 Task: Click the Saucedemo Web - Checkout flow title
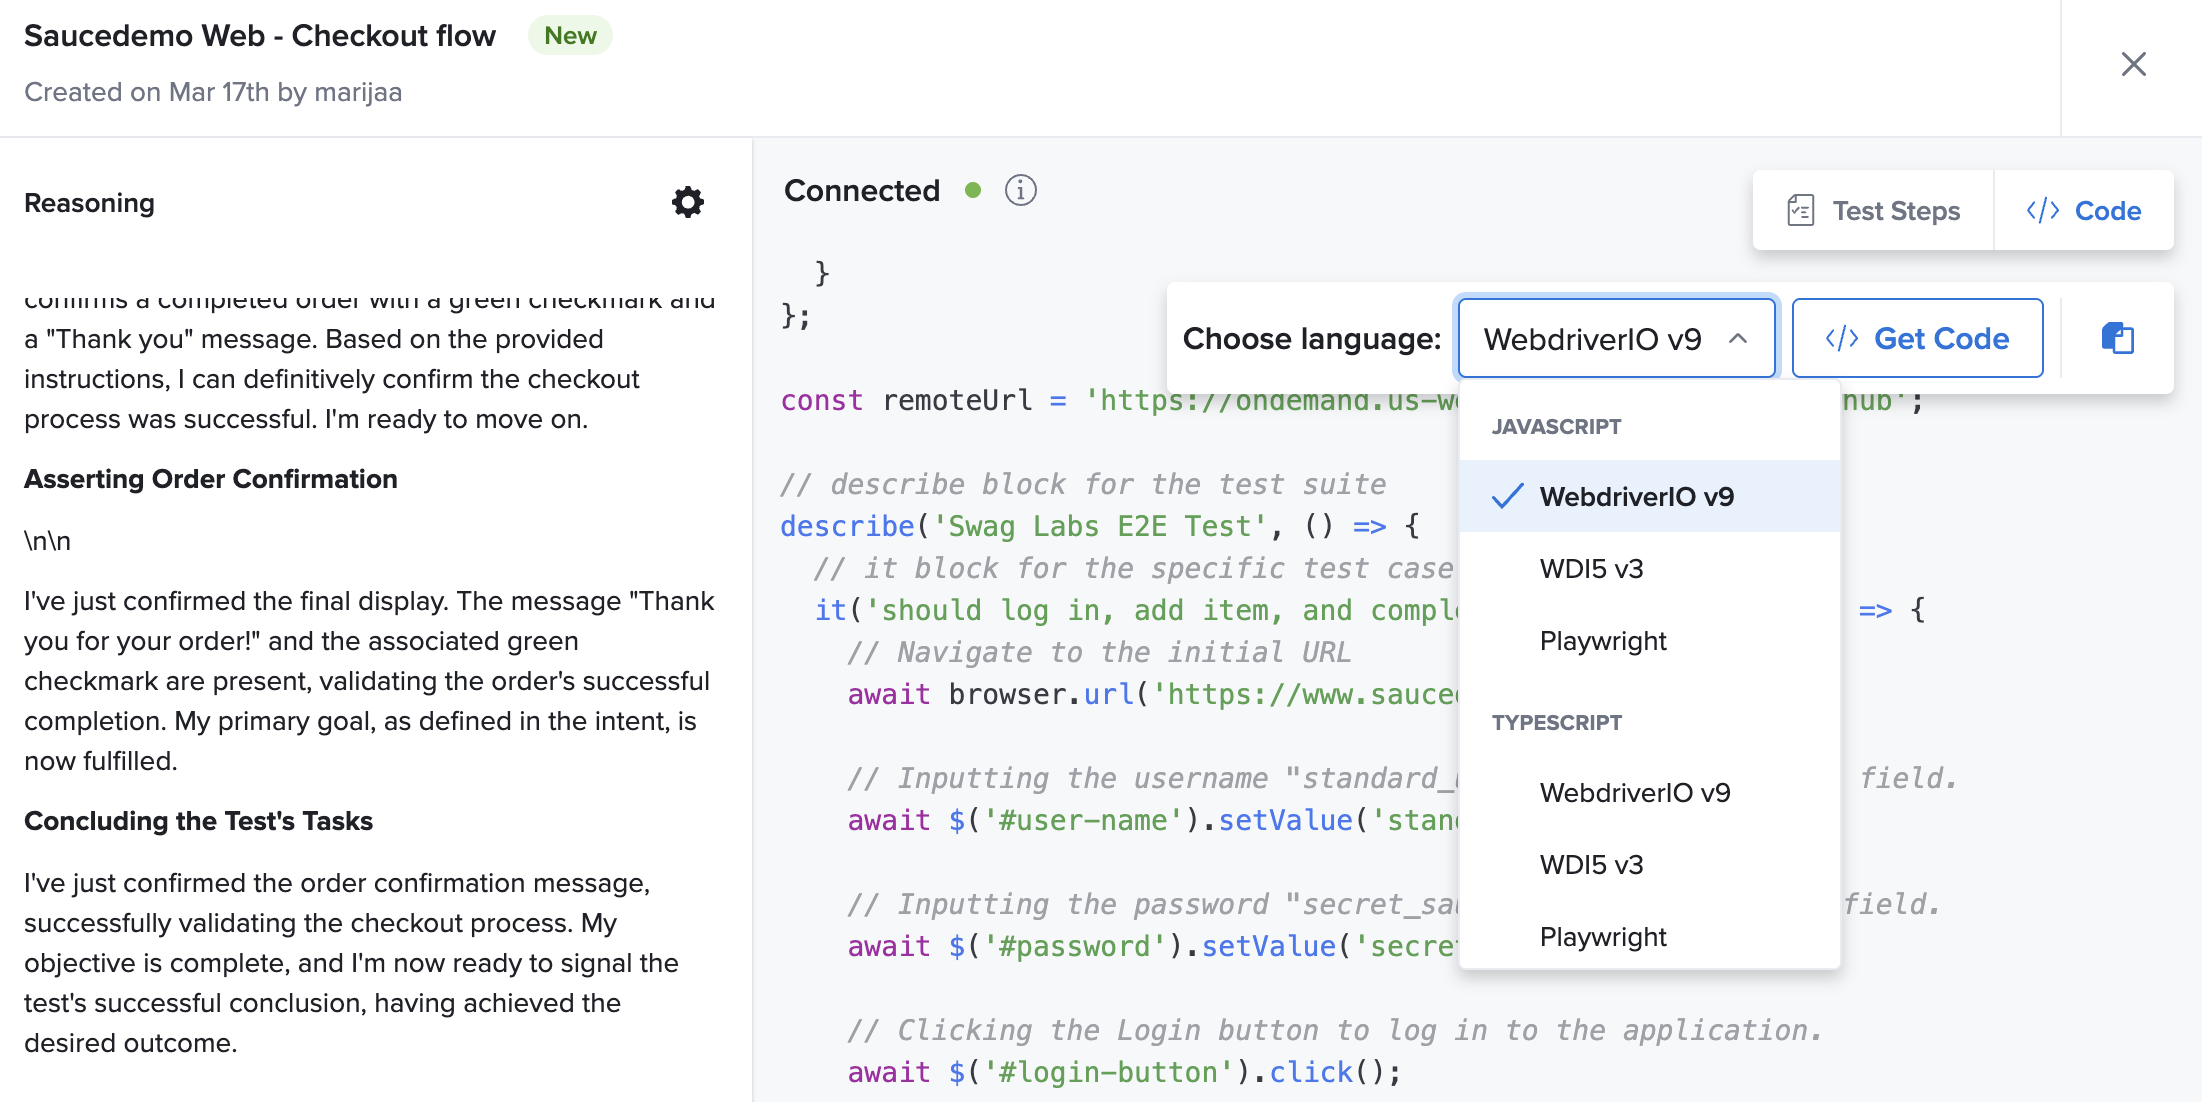pos(260,35)
